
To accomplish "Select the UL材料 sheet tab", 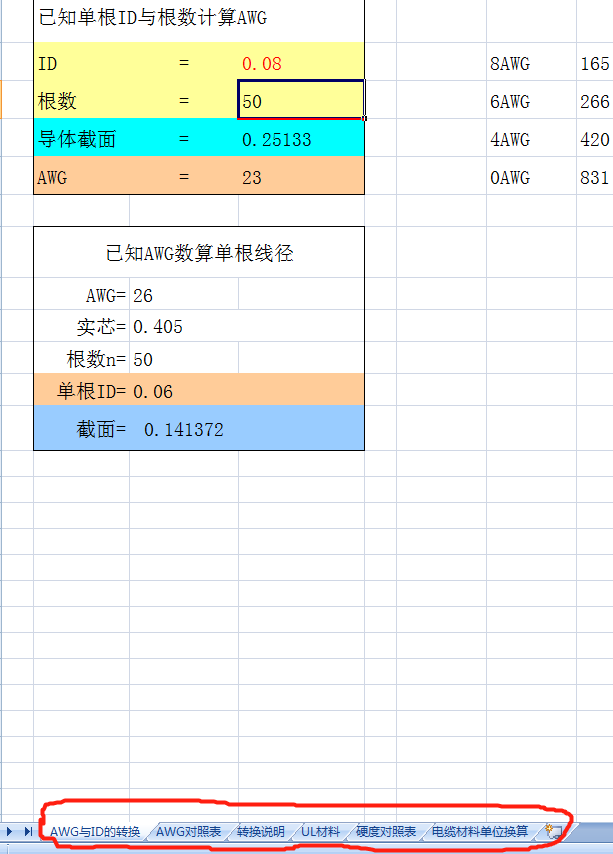I will [321, 832].
